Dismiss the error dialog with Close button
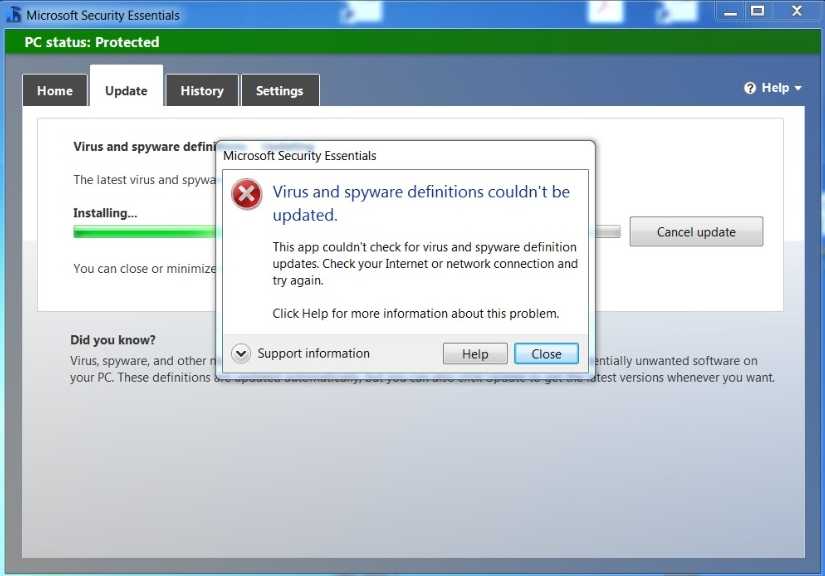Viewport: 825px width, 576px height. (x=546, y=354)
